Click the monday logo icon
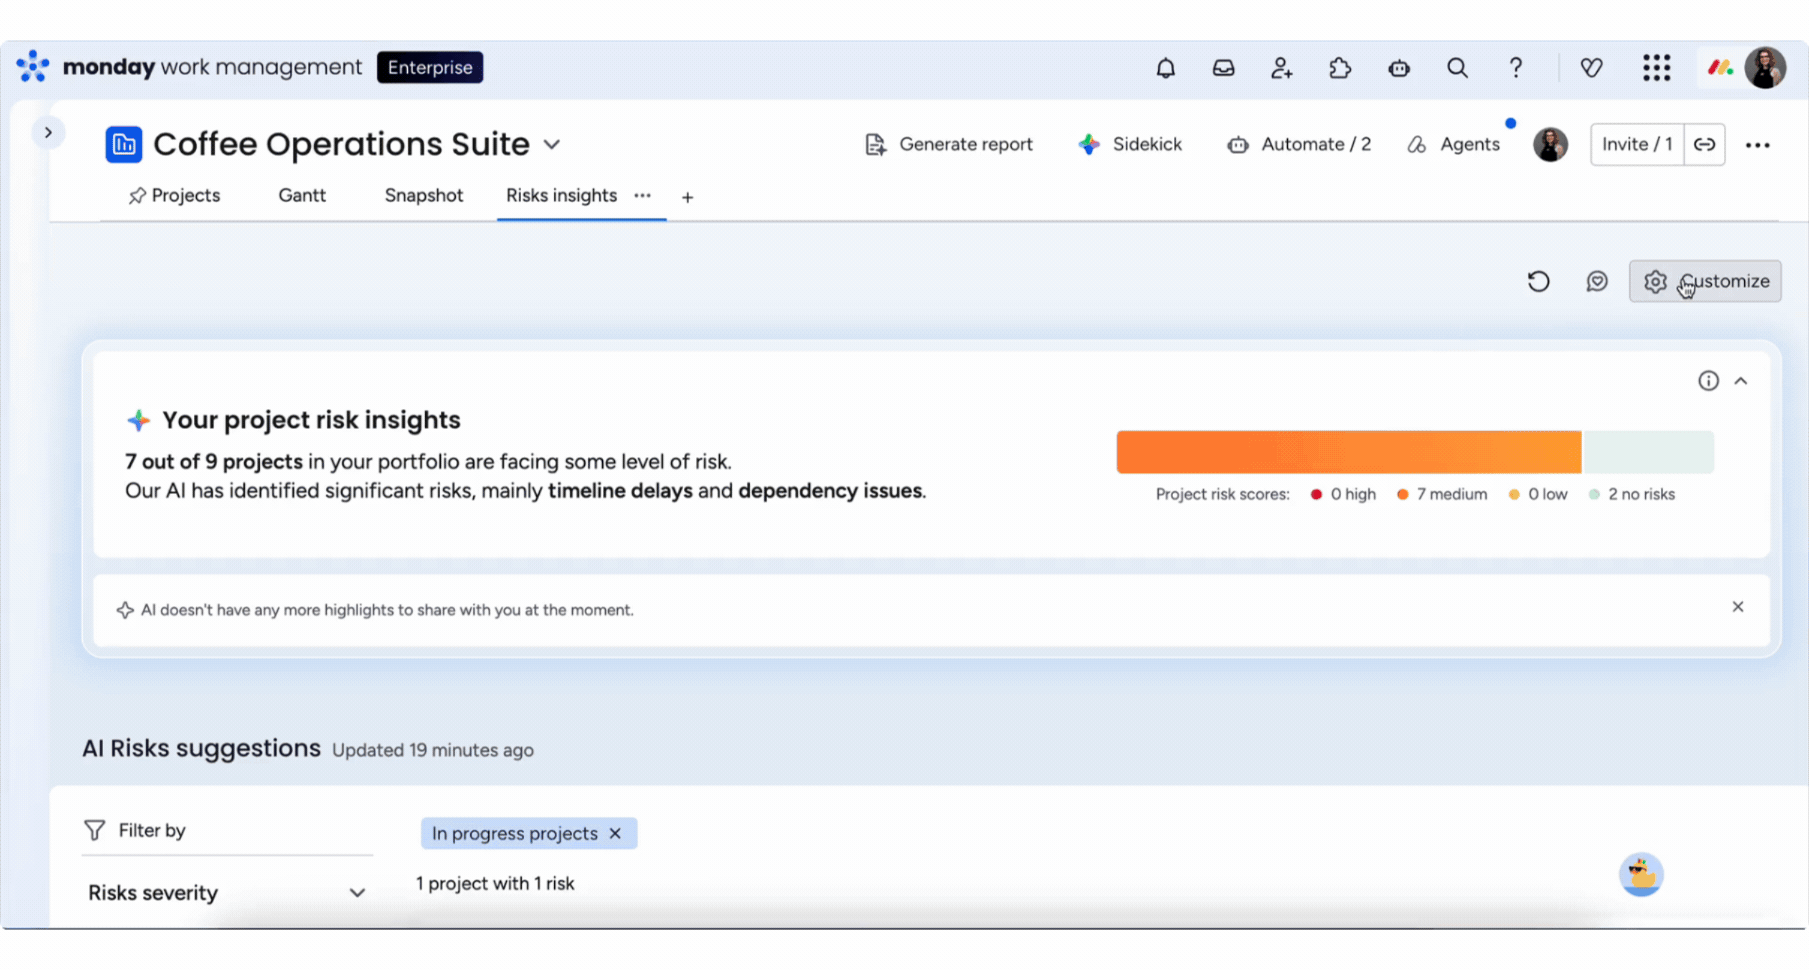 33,67
